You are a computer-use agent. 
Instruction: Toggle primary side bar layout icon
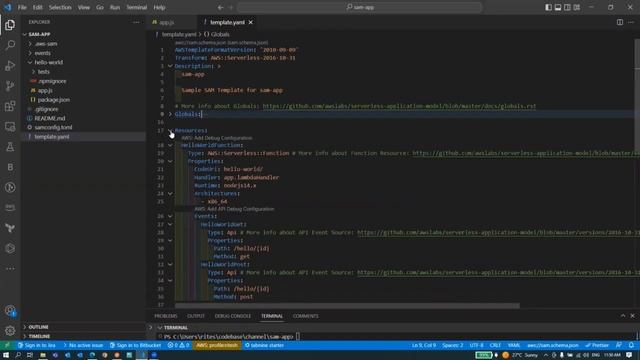click(x=548, y=7)
